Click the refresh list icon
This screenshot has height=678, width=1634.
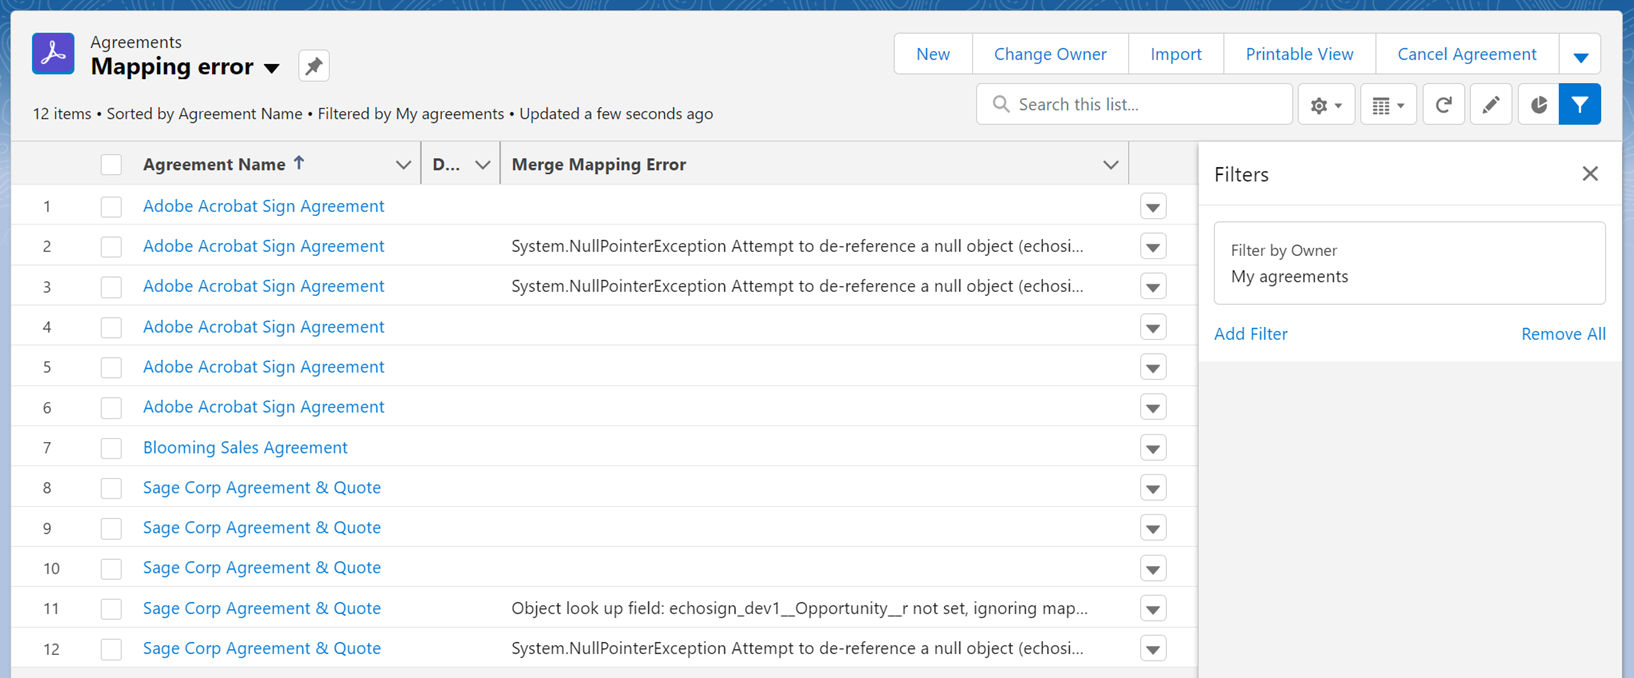[x=1443, y=105]
